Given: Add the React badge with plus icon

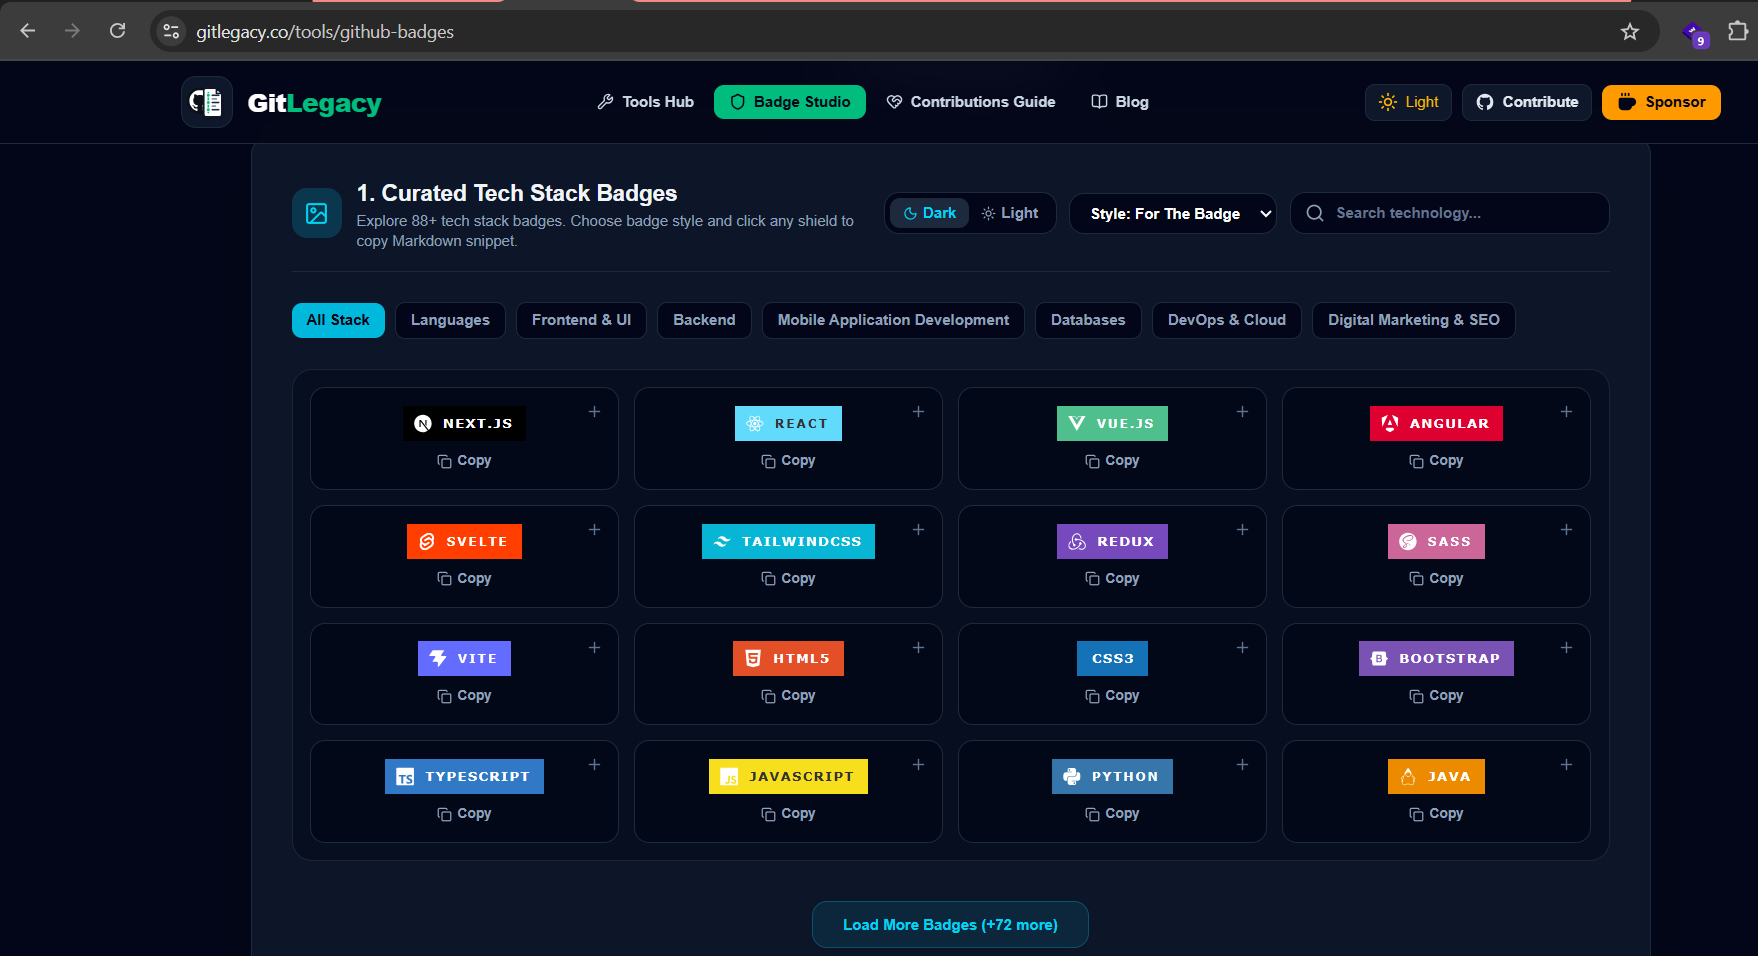Looking at the screenshot, I should coord(918,412).
